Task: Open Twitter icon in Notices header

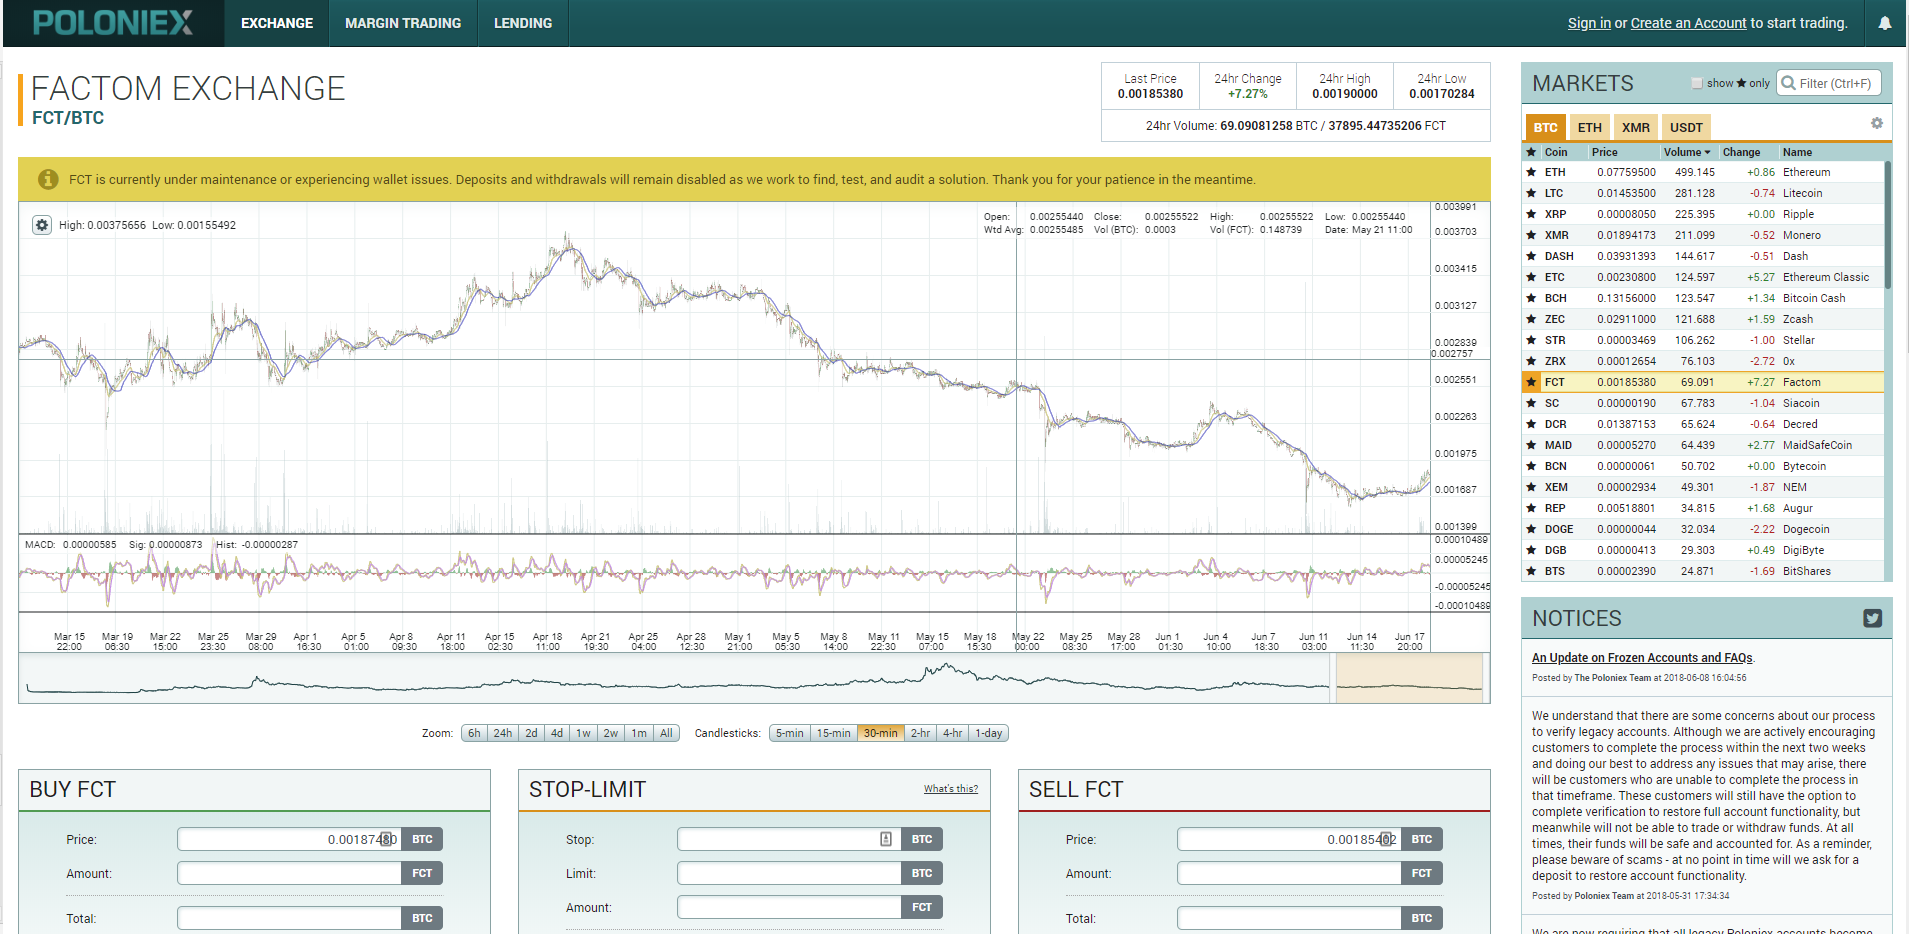Action: (x=1873, y=618)
